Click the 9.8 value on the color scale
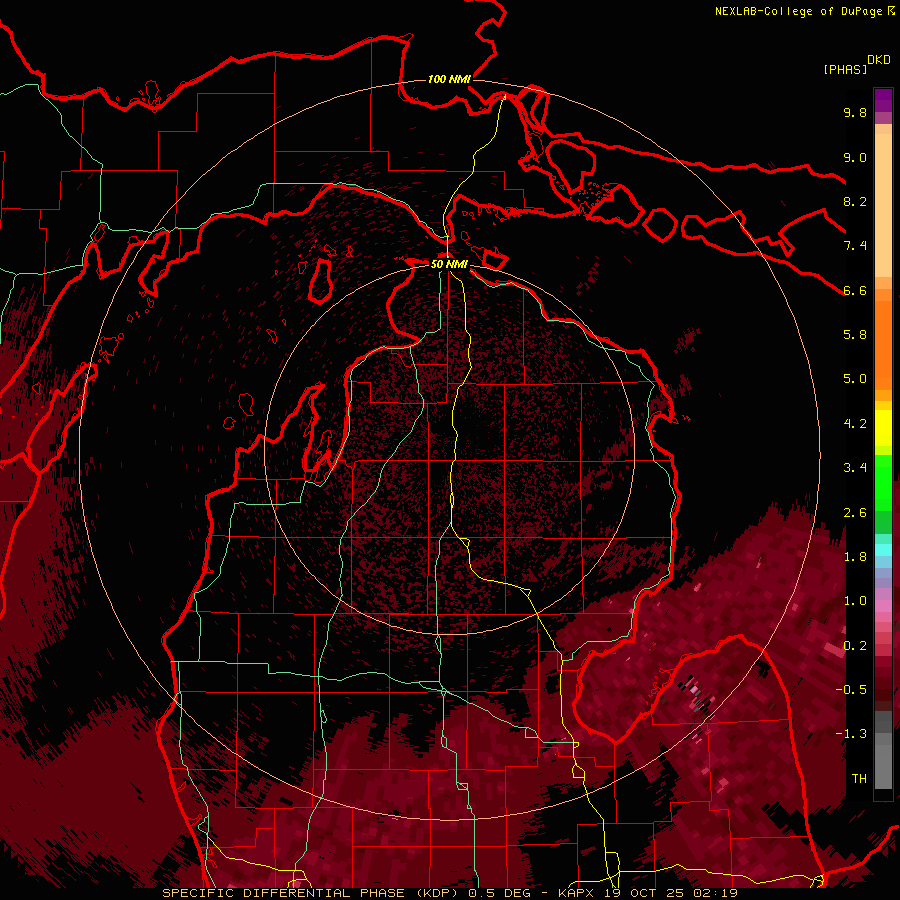Viewport: 900px width, 900px height. pos(855,112)
